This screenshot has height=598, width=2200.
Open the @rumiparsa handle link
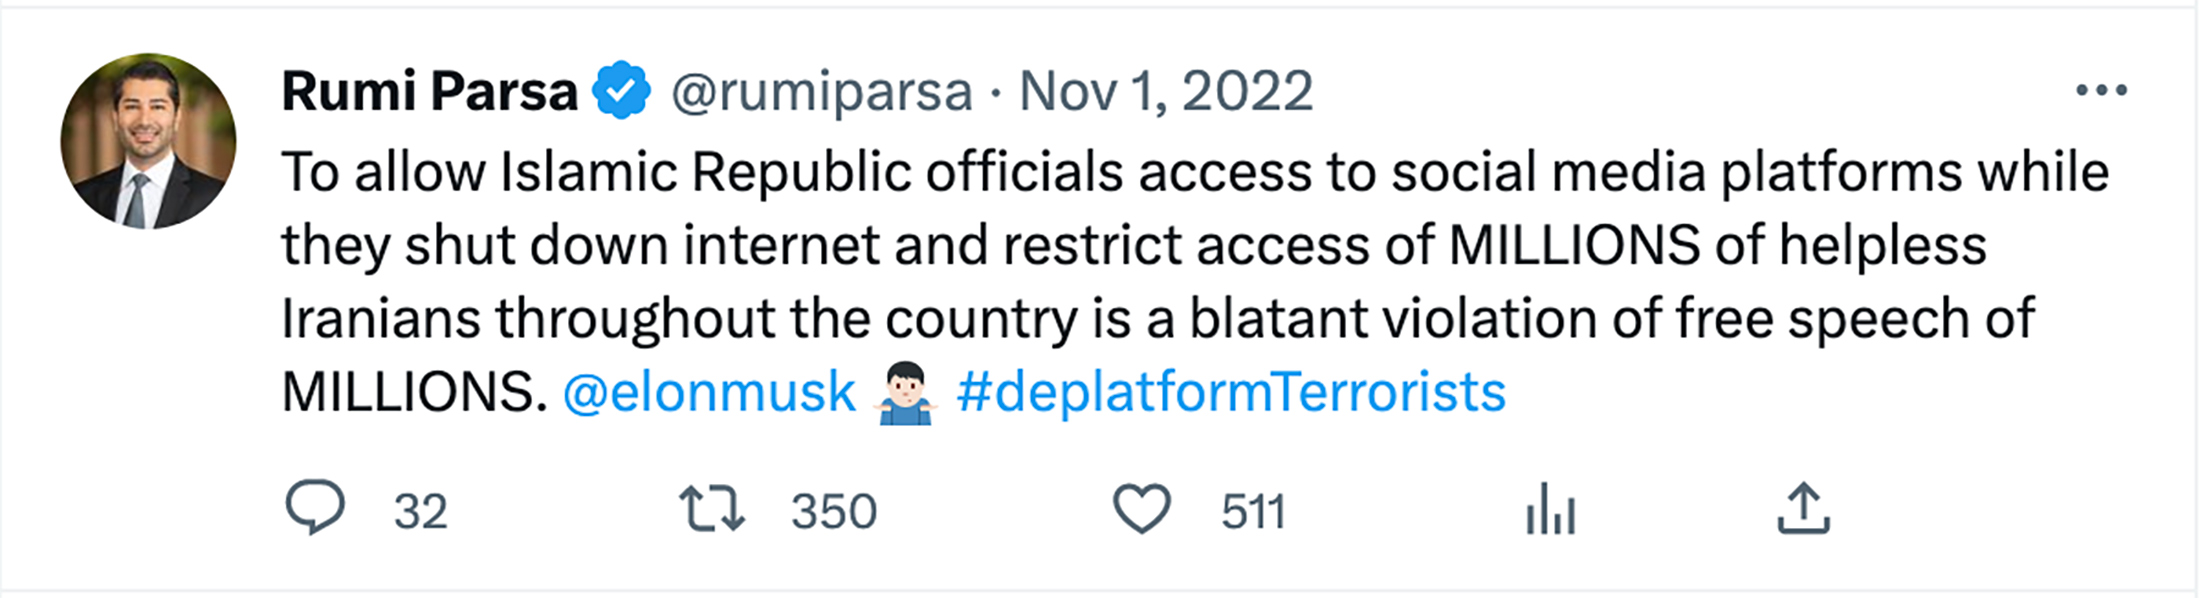click(x=821, y=92)
